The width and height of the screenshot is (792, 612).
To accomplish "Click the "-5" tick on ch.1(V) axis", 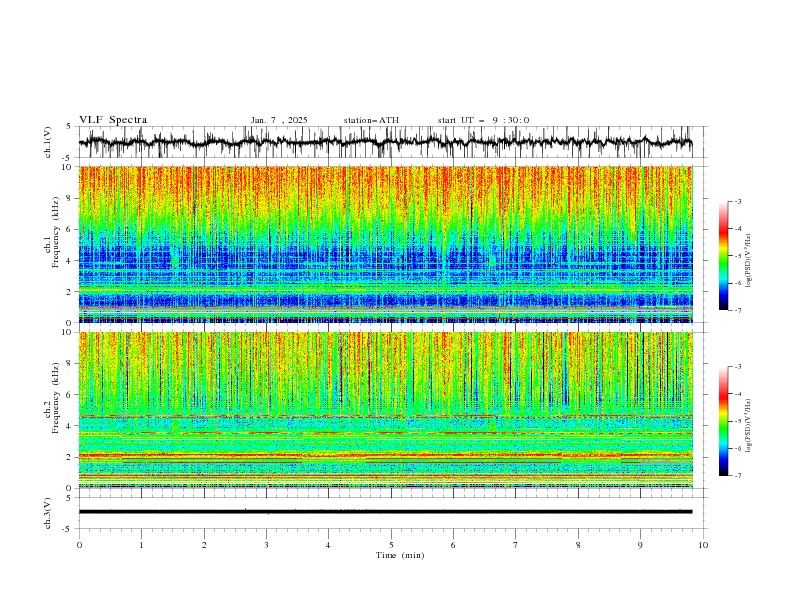I will [x=67, y=158].
